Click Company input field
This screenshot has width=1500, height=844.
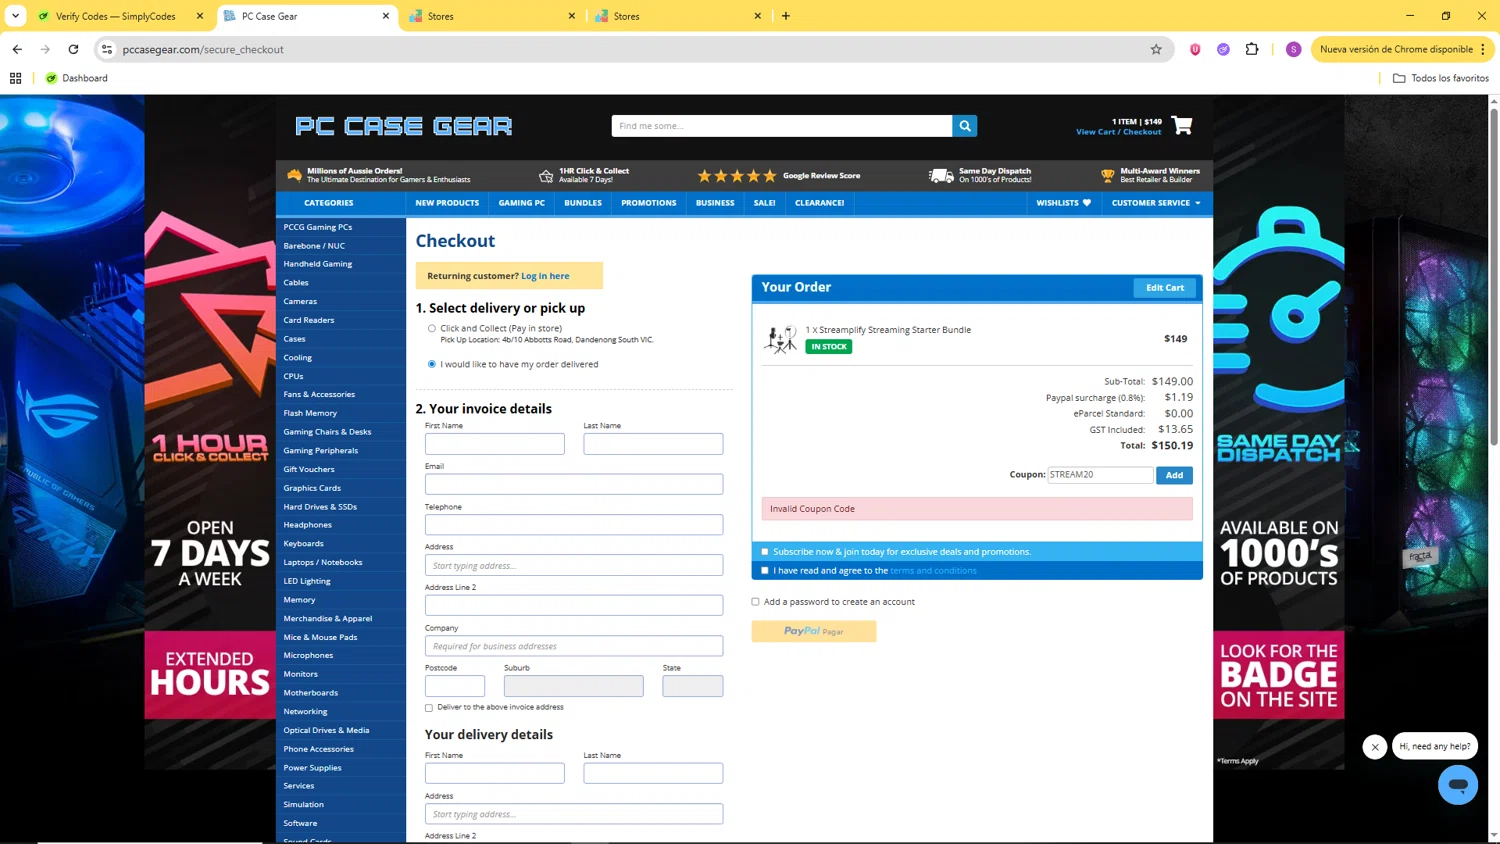click(x=574, y=646)
